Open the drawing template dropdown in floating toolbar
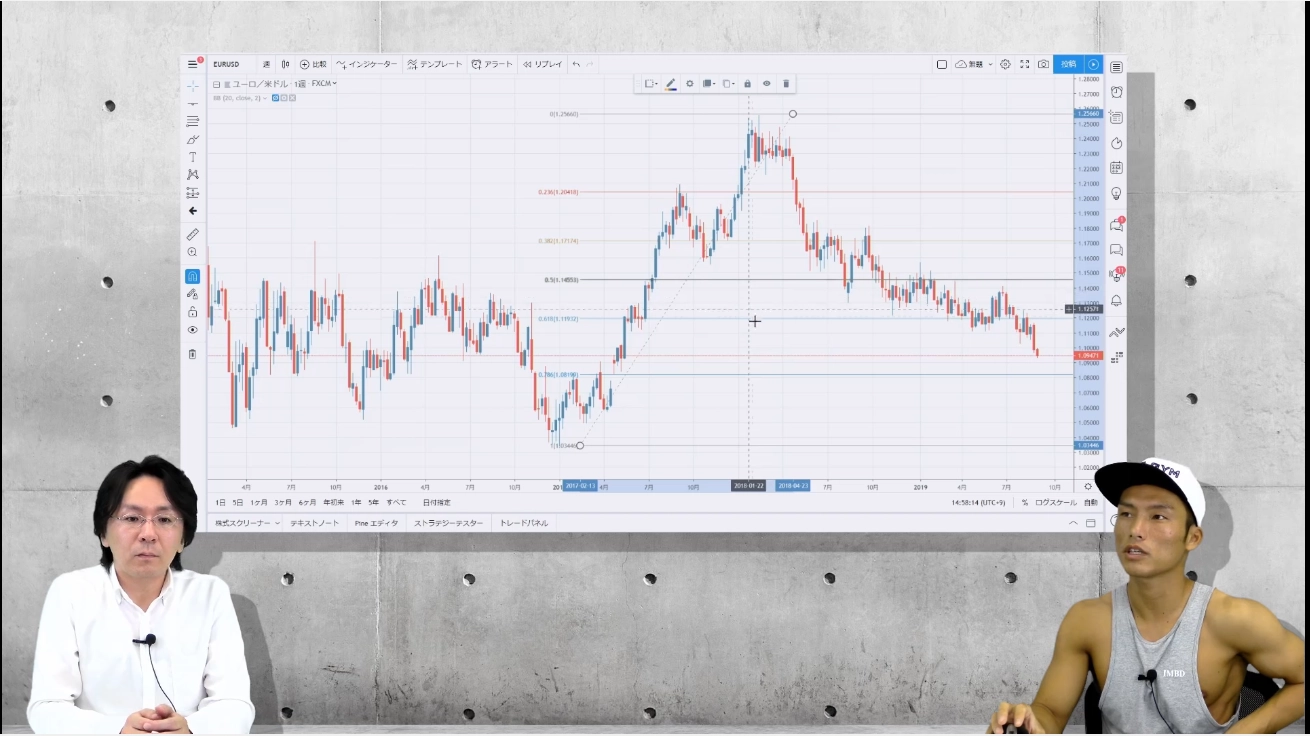Image resolution: width=1310 pixels, height=736 pixels. pyautogui.click(x=651, y=84)
